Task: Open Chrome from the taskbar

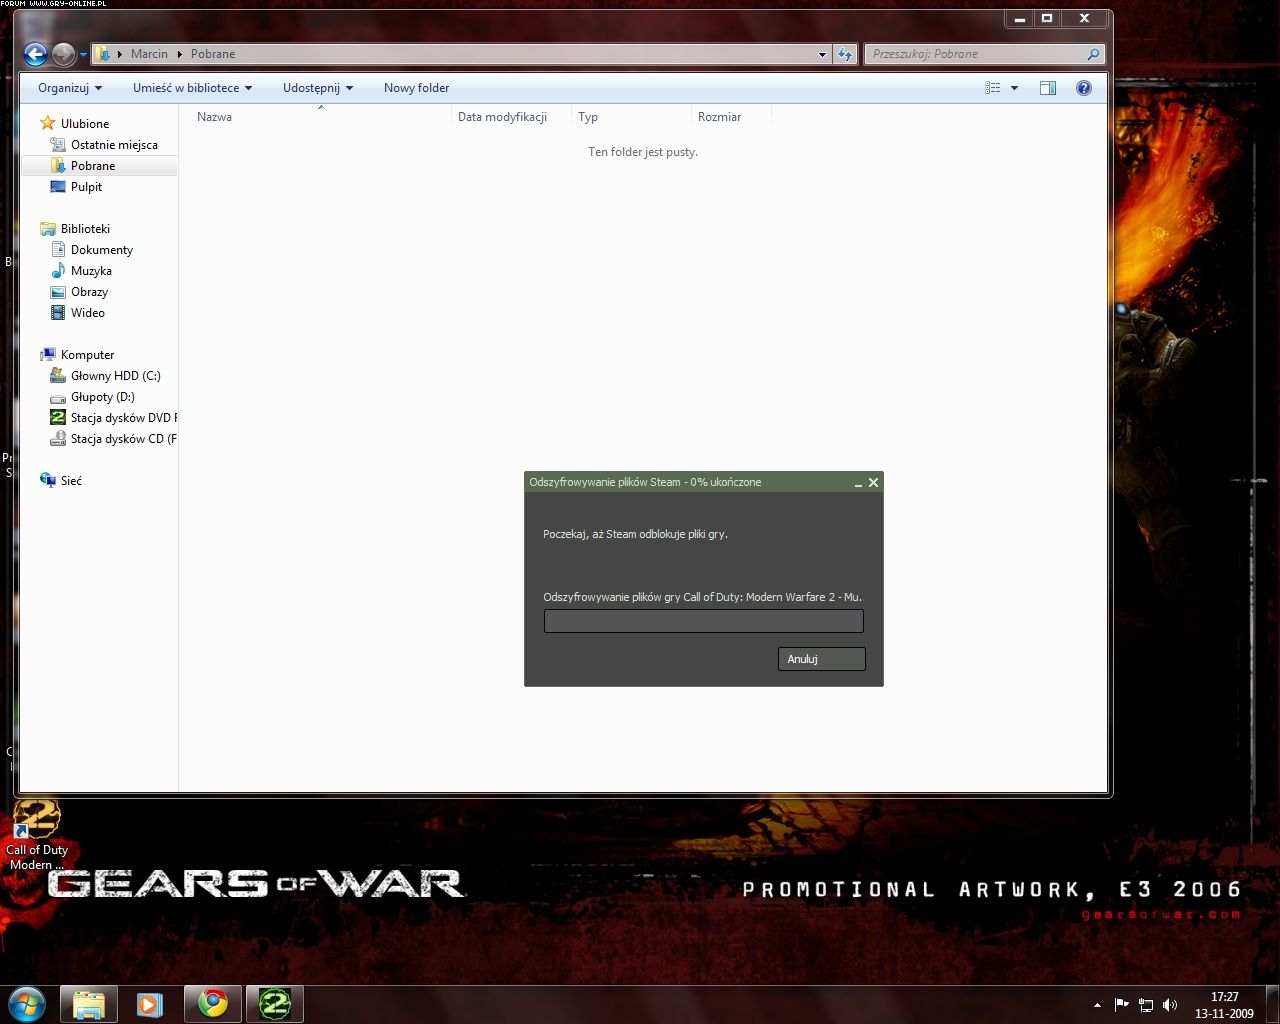Action: coord(212,1003)
